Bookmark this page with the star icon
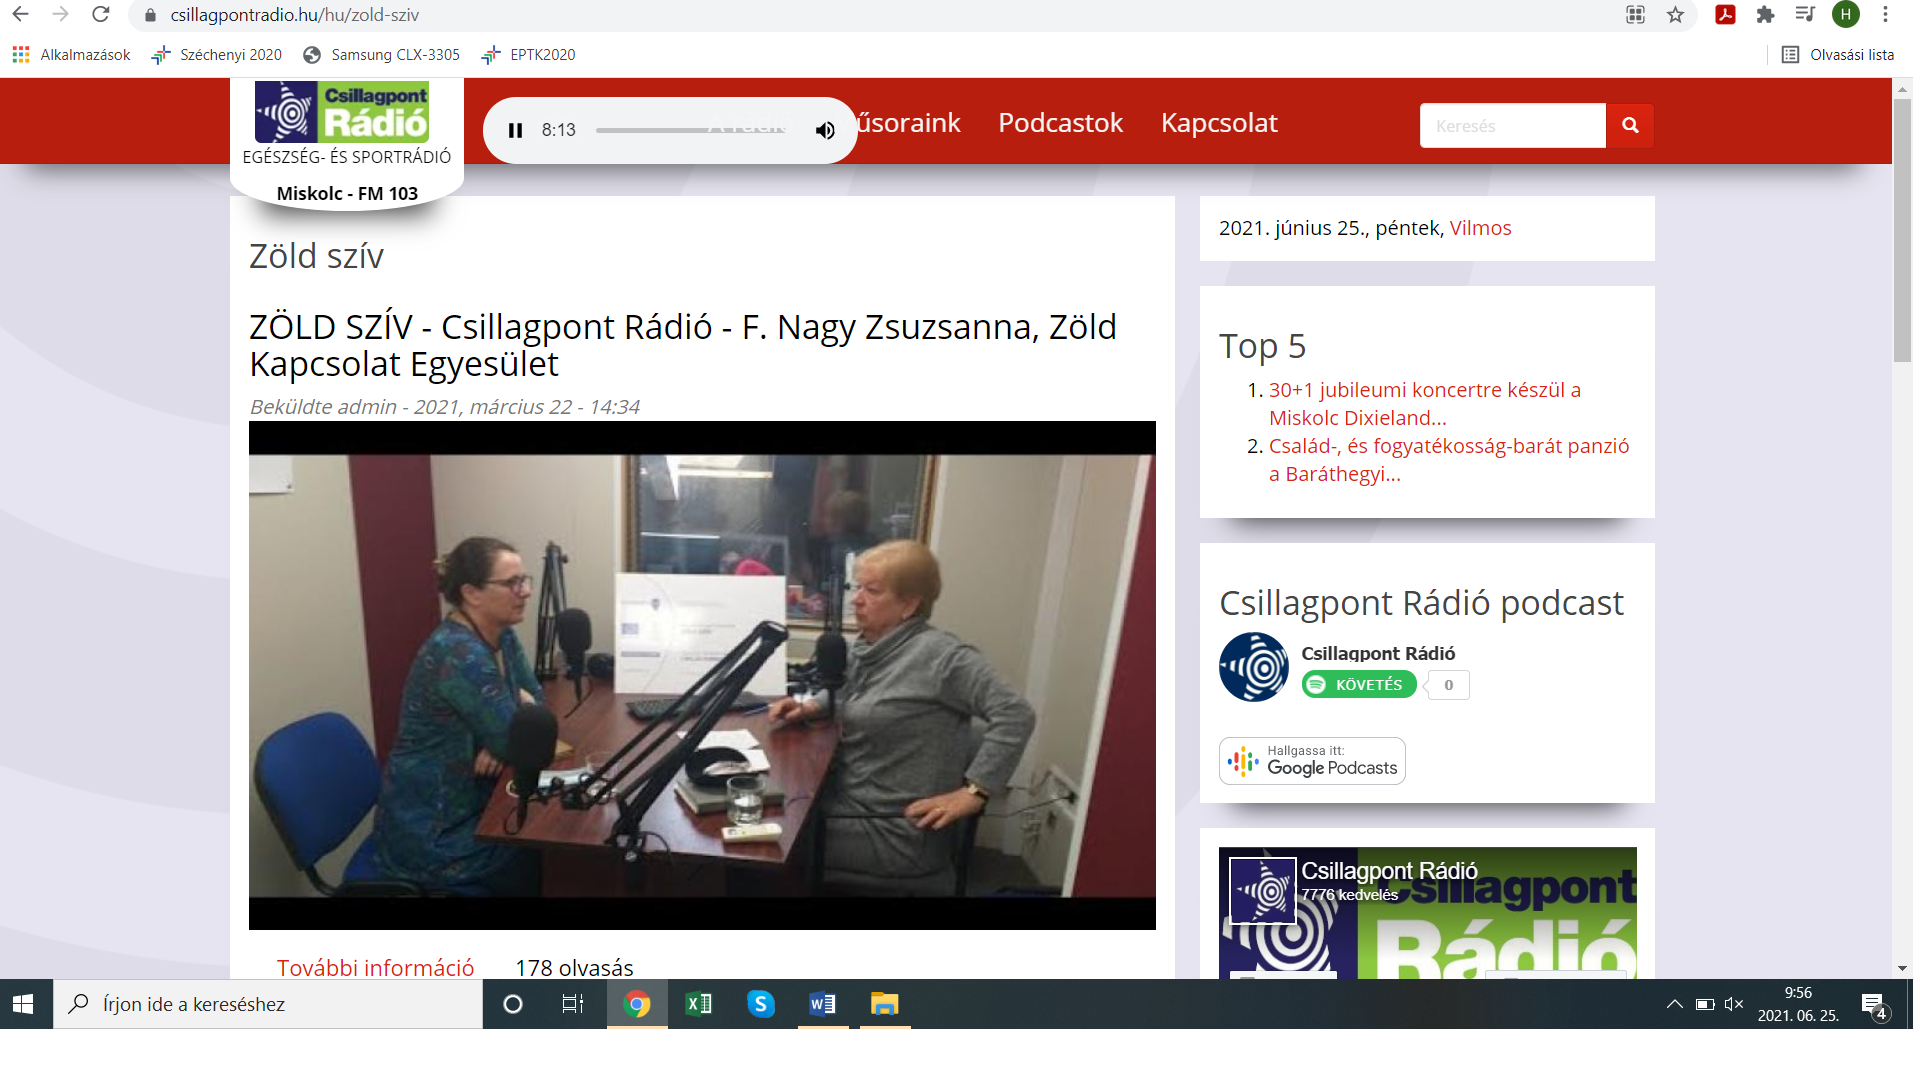This screenshot has width=1920, height=1080. coord(1675,15)
